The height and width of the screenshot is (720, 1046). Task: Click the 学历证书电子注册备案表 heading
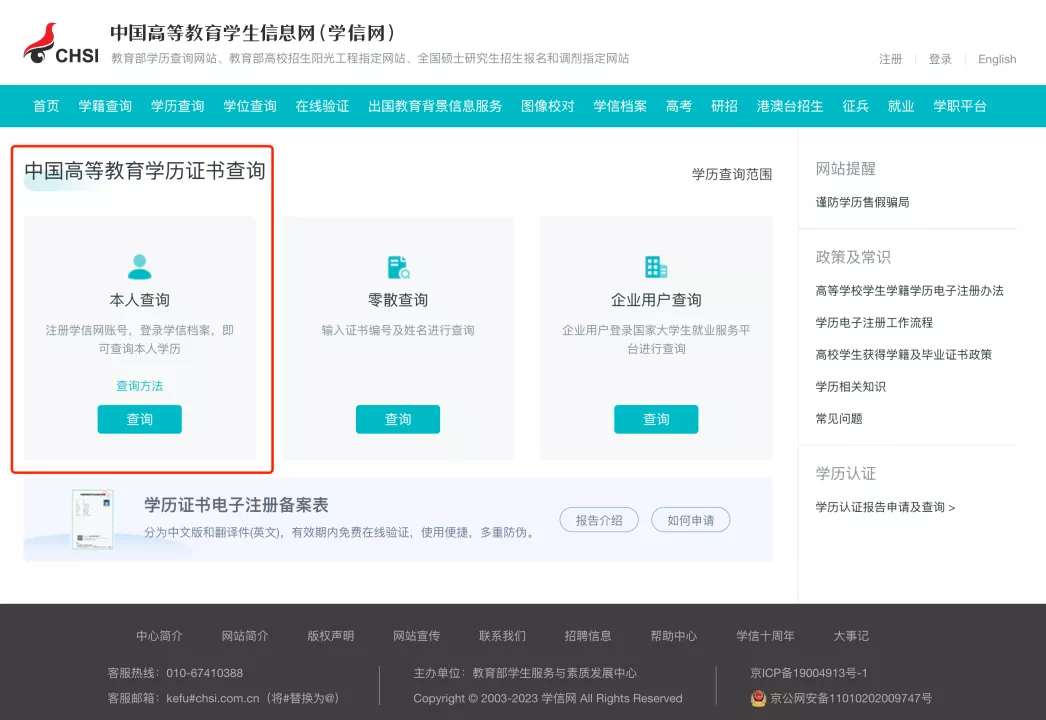[236, 505]
